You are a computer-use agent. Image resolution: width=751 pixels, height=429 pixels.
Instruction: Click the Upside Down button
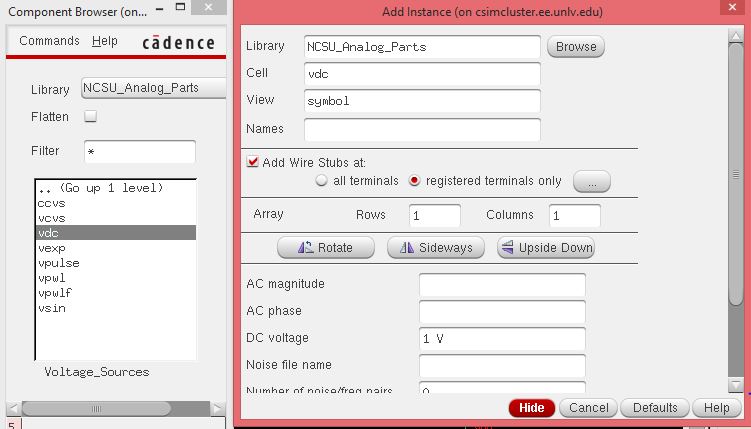point(546,248)
